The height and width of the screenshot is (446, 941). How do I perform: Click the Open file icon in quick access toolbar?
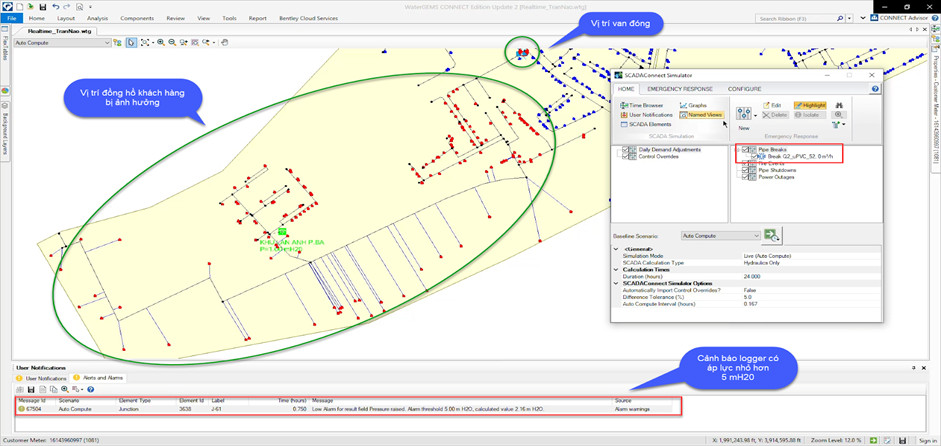(31, 7)
